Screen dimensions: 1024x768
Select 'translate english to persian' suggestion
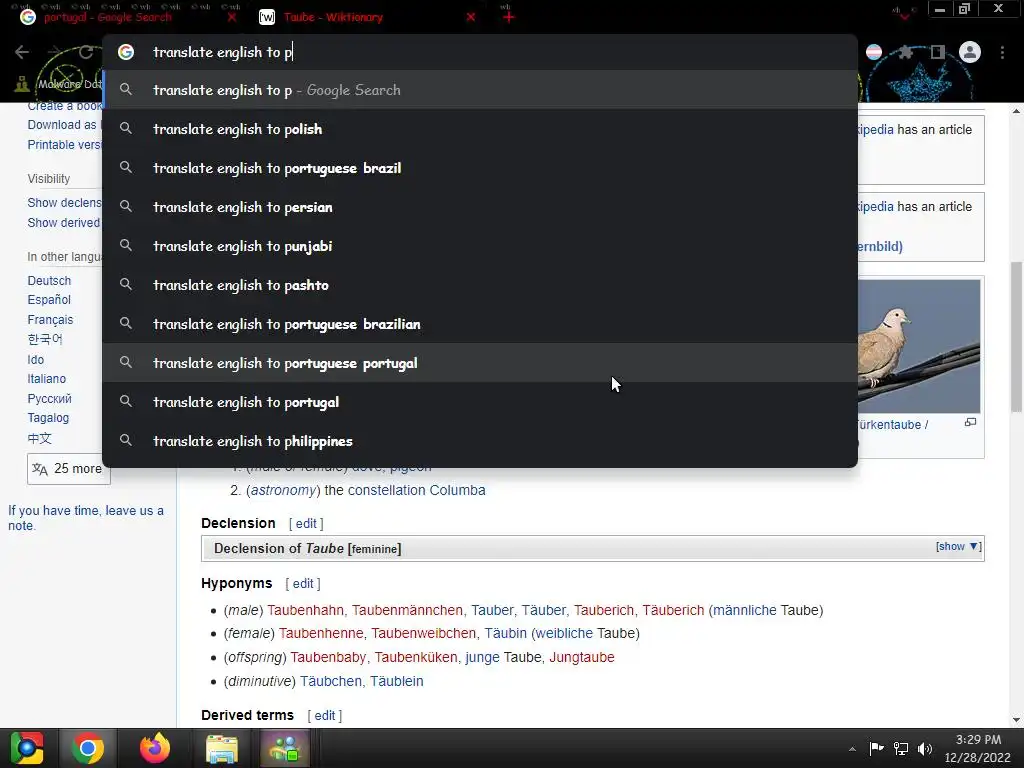(x=480, y=207)
